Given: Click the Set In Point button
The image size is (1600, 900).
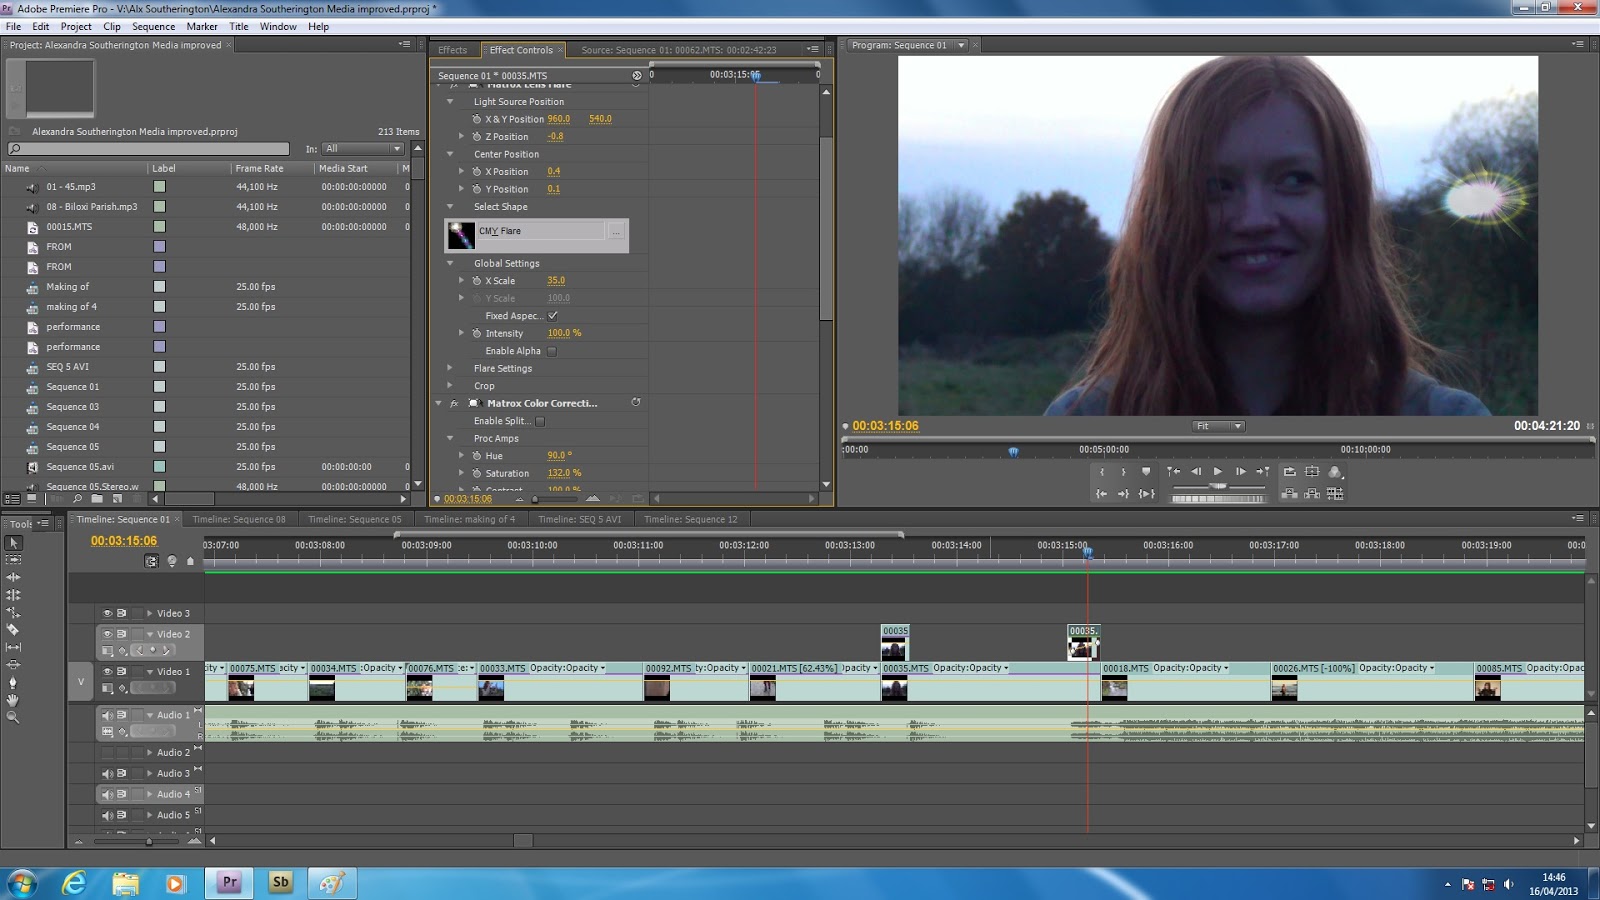Looking at the screenshot, I should pos(1102,472).
